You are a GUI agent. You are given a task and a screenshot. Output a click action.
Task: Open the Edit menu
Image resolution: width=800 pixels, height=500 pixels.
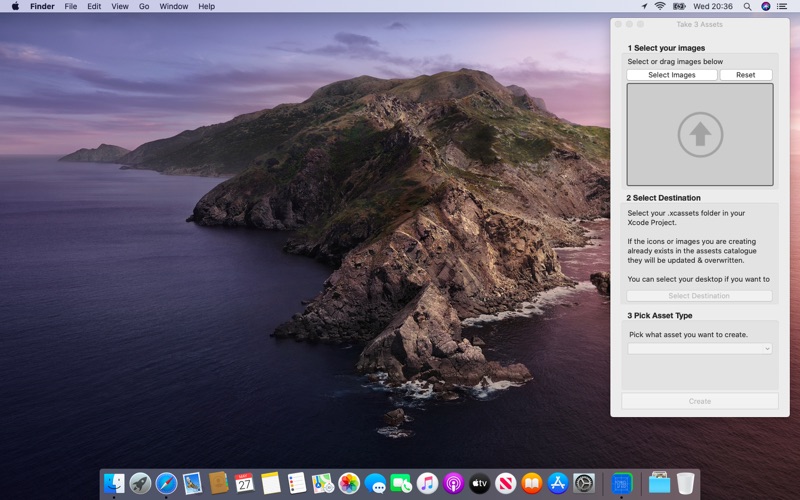click(x=94, y=6)
